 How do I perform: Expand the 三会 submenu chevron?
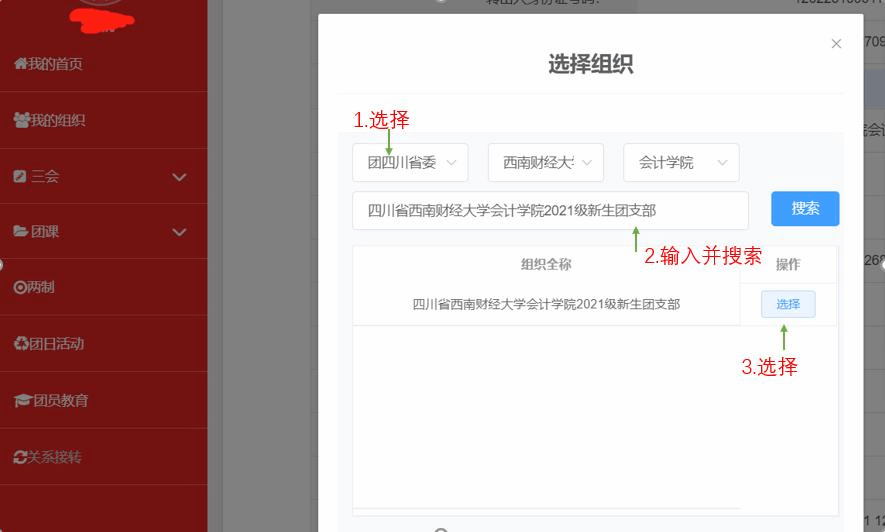[x=179, y=177]
